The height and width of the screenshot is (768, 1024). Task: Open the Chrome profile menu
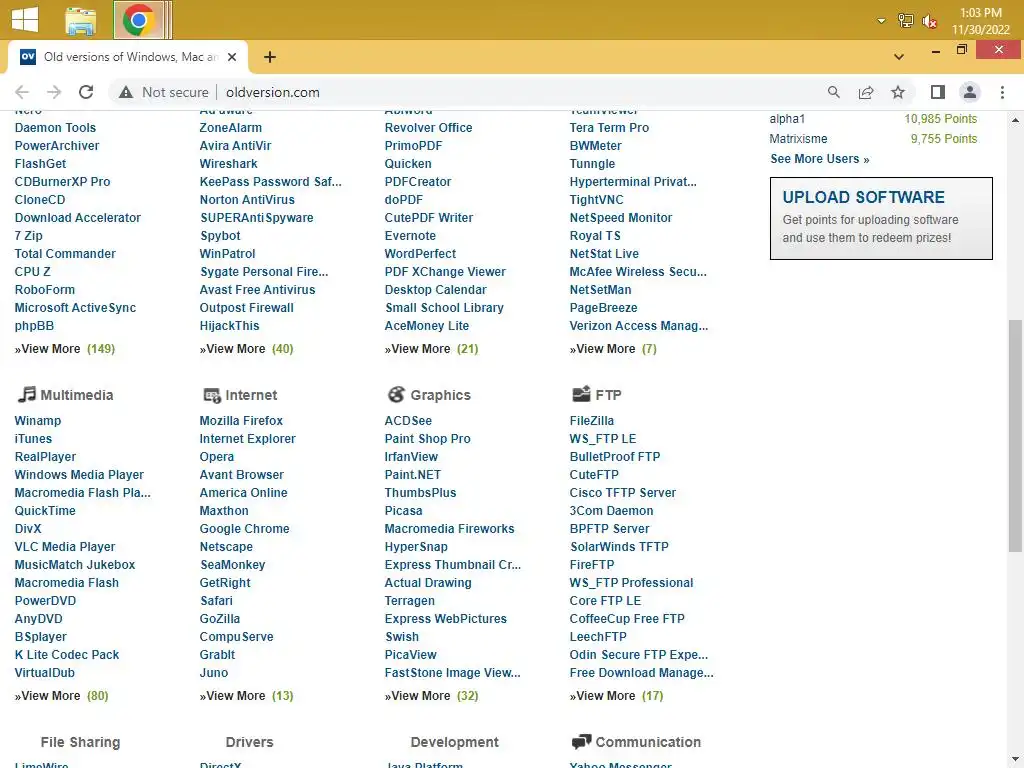pyautogui.click(x=970, y=92)
